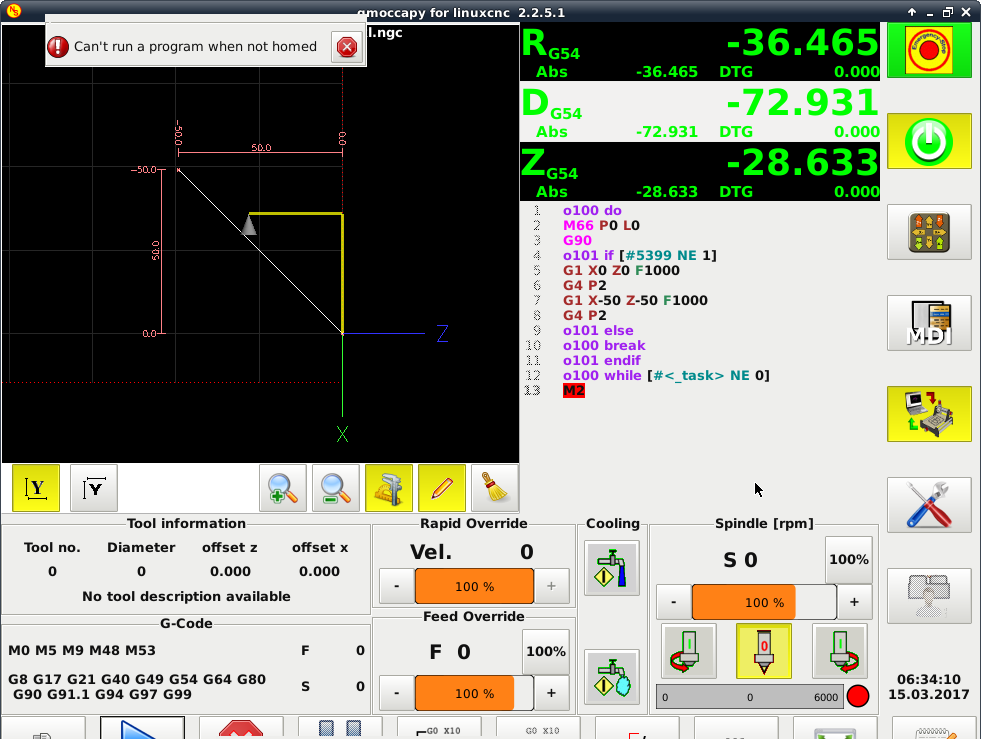Select the highlighted 'M2' line
The width and height of the screenshot is (981, 739).
coord(574,390)
